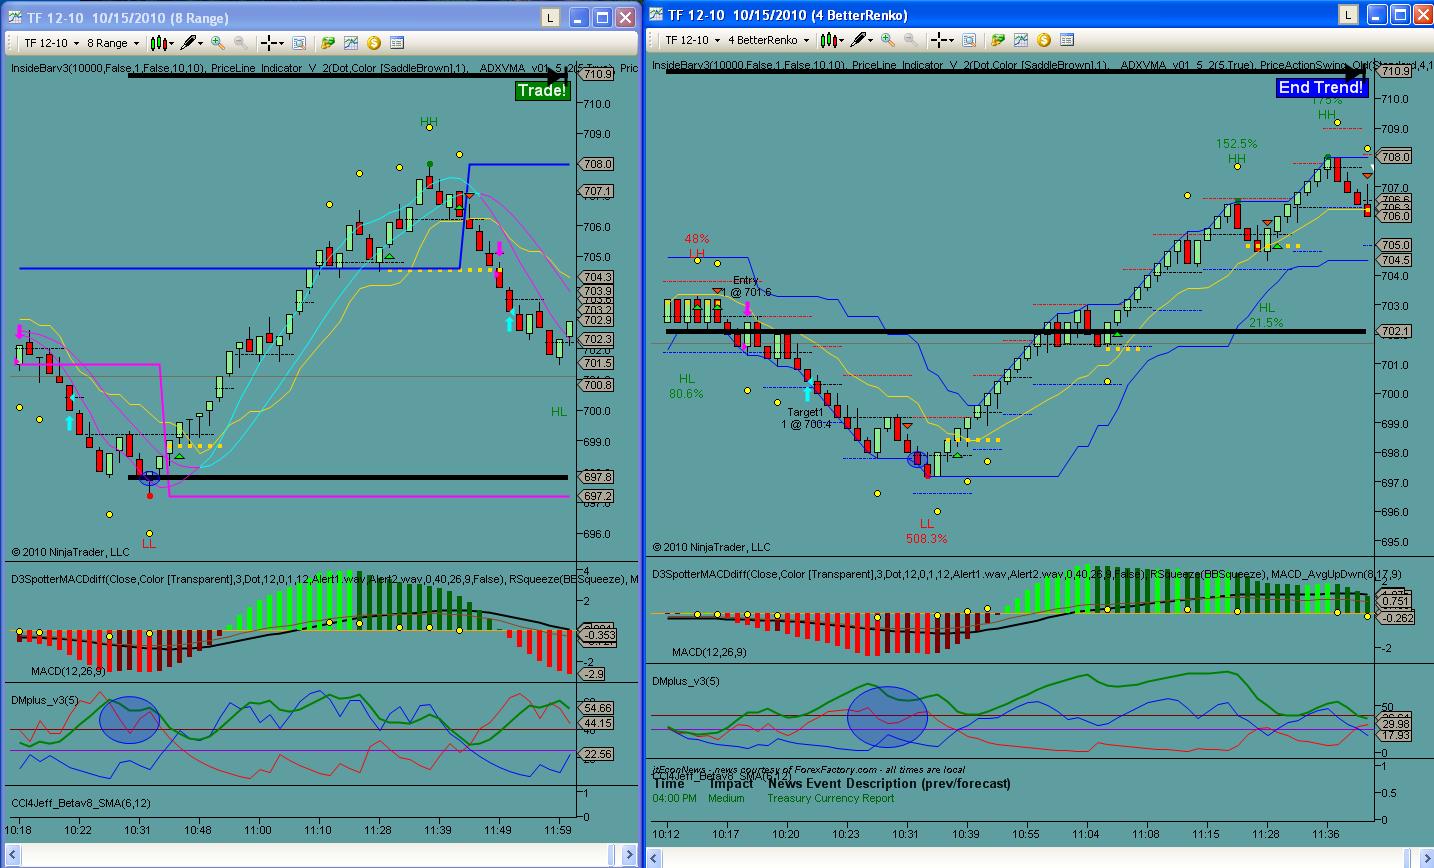
Task: Click the 708.0 price marker in 8 Range window
Action: pyautogui.click(x=597, y=164)
